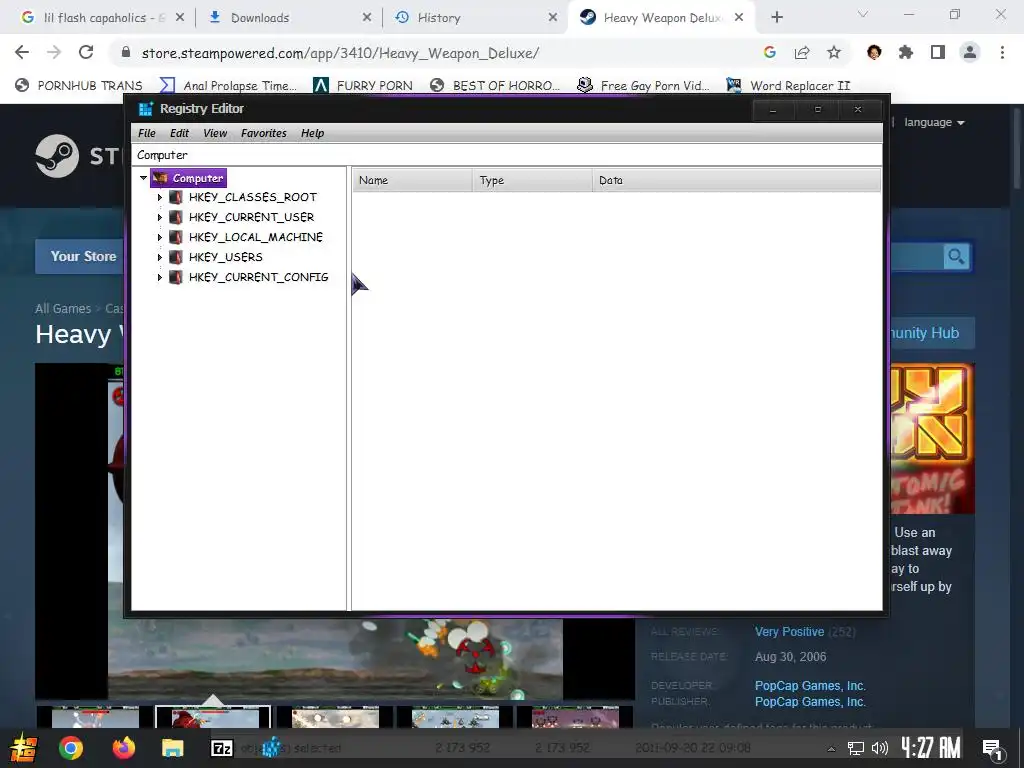Screen dimensions: 1024x768
Task: Open the Registry Editor Edit menu
Action: [179, 133]
